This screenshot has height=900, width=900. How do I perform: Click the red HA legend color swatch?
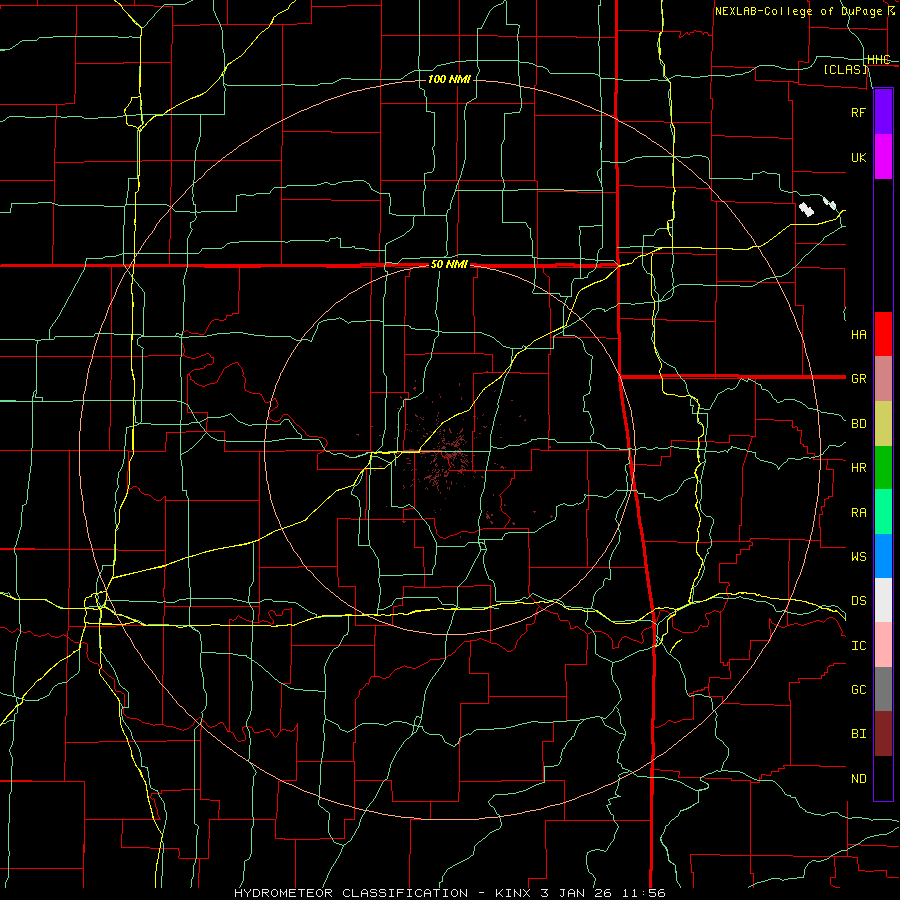[x=883, y=334]
